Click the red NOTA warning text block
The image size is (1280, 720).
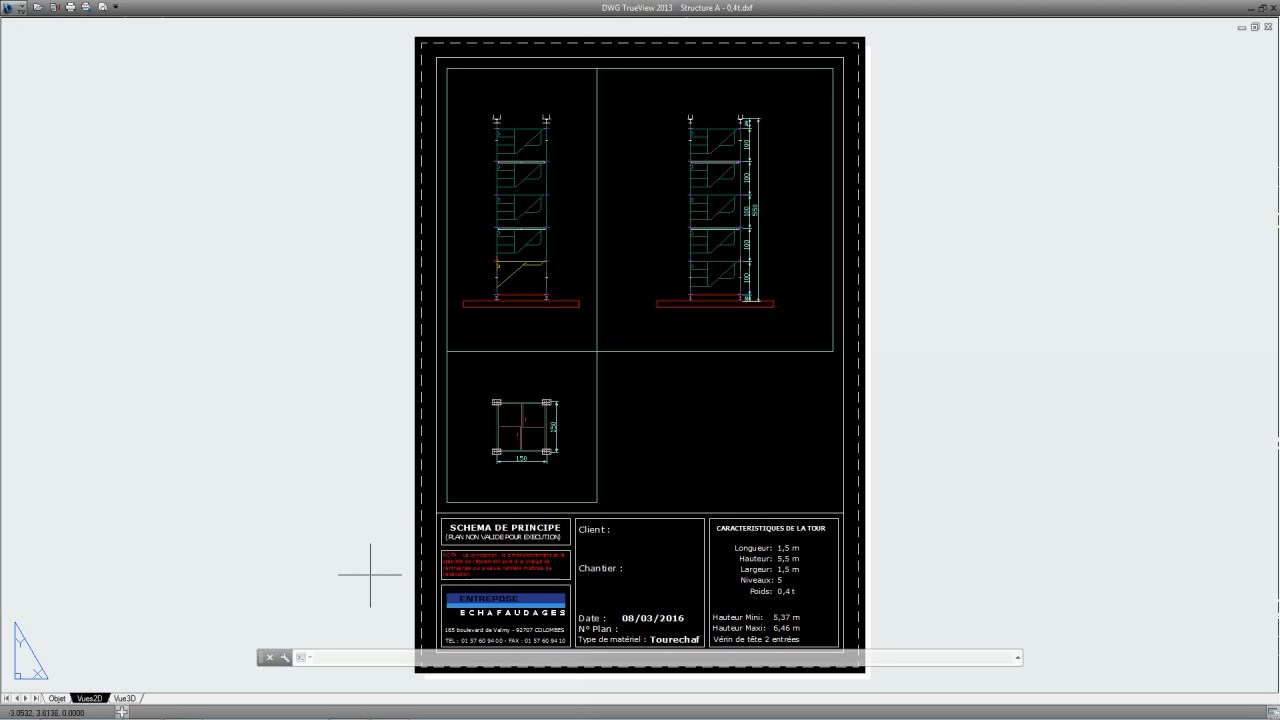505,564
